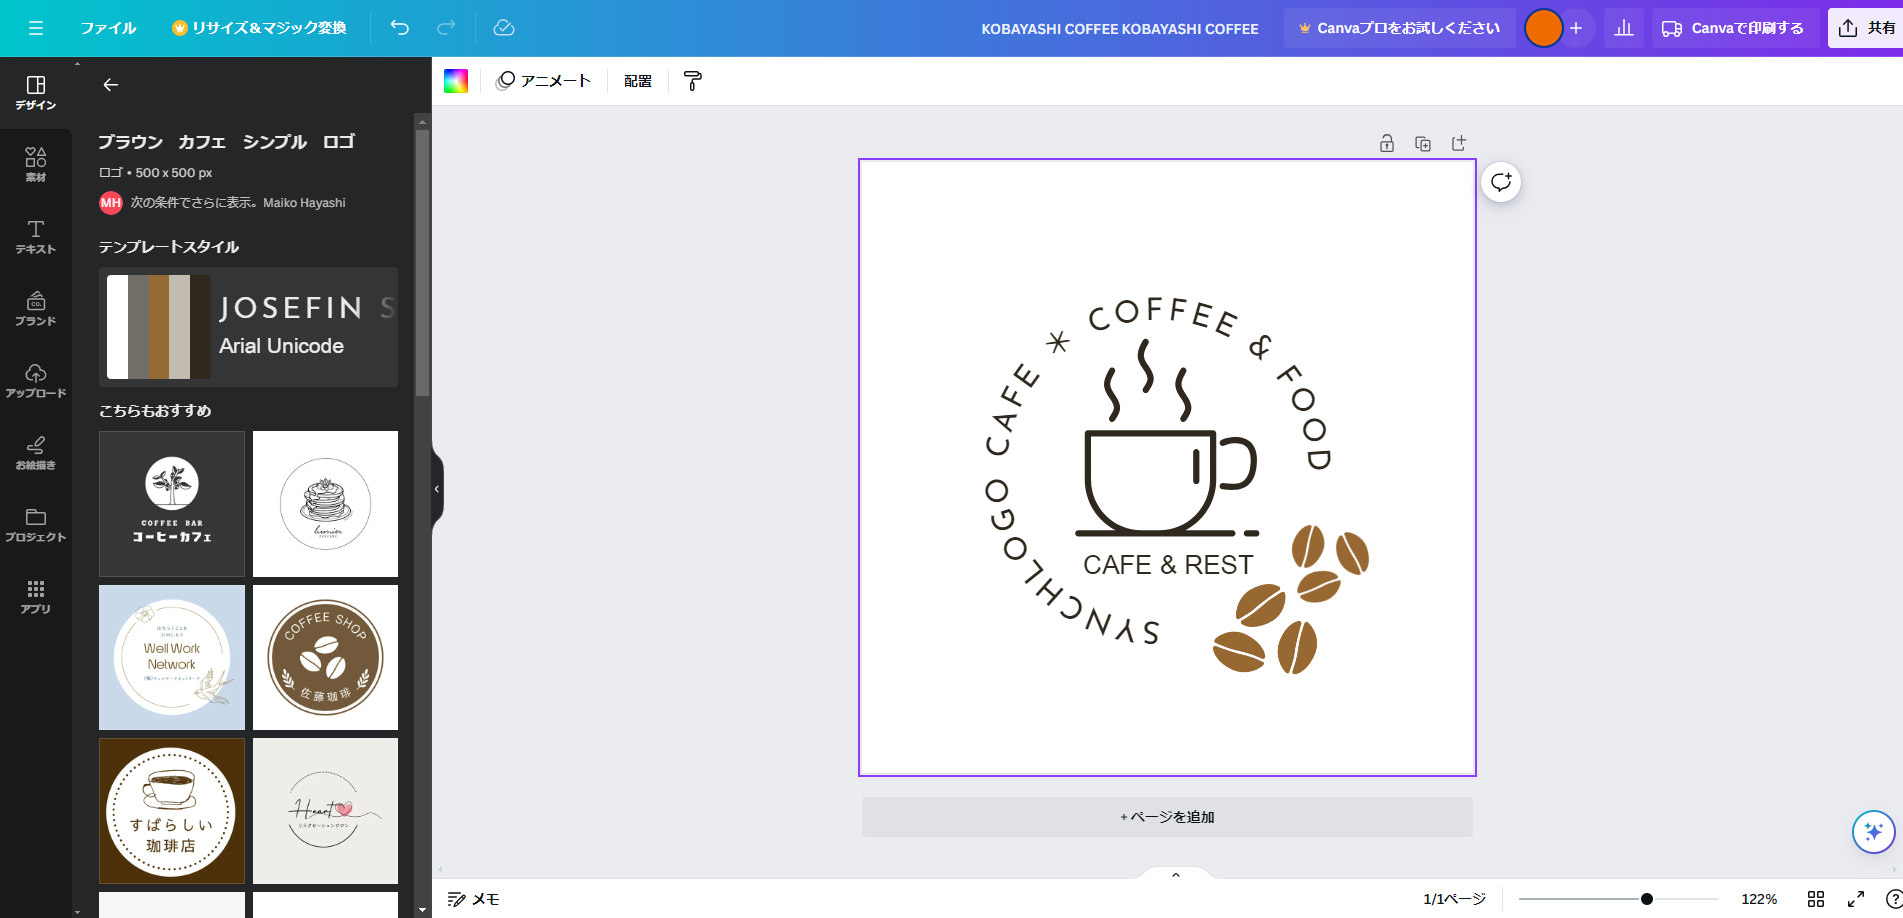The image size is (1903, 918).
Task: Click the ページを追加 button
Action: pyautogui.click(x=1166, y=817)
